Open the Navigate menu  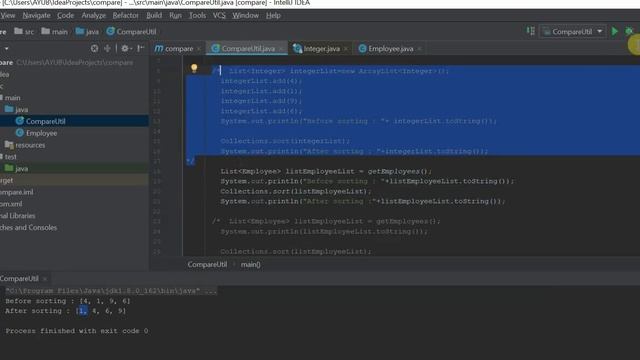pos(36,16)
